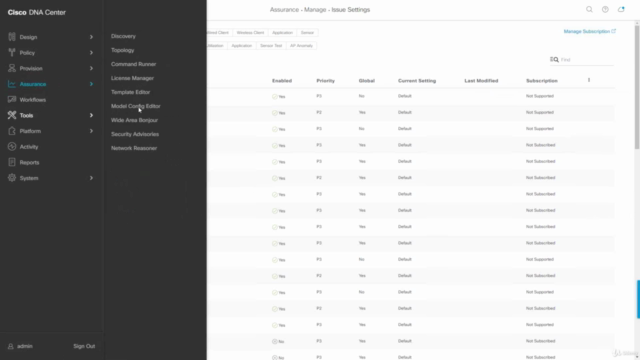This screenshot has width=640, height=360.
Task: Click the filter search icon beside Find
Action: click(554, 60)
